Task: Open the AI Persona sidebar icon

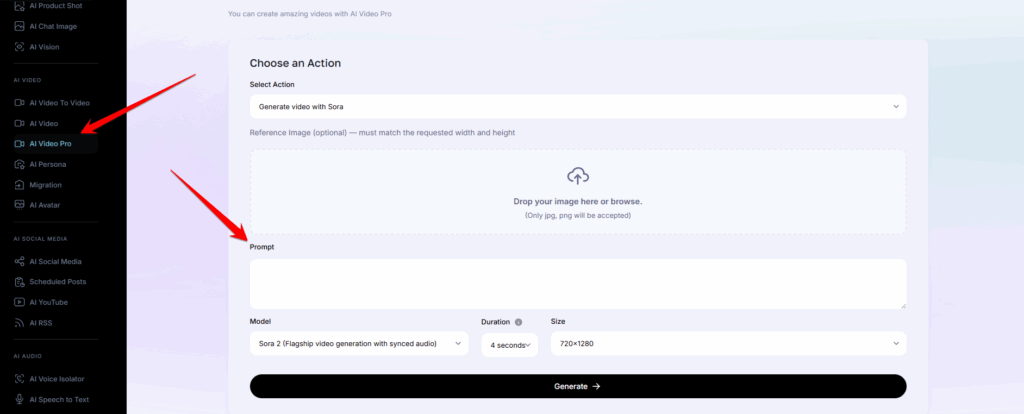Action: [x=19, y=164]
